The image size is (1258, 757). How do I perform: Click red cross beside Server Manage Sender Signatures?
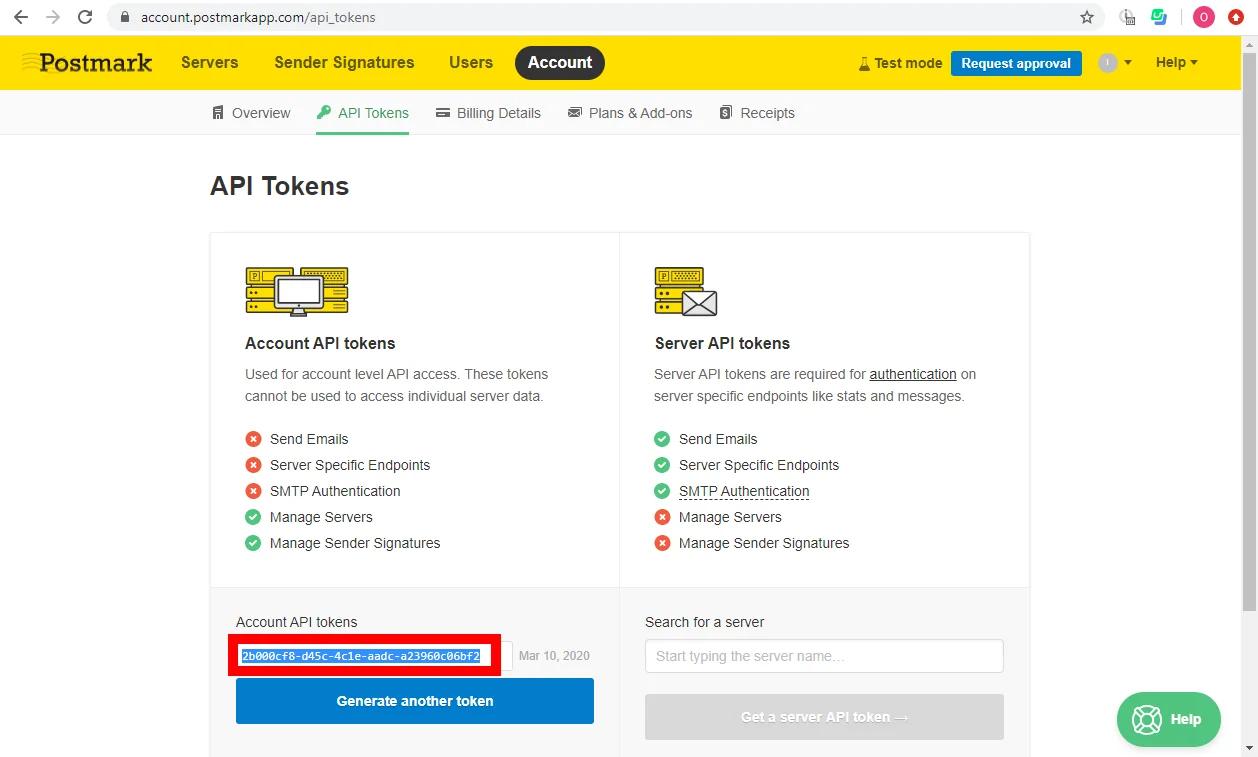[662, 543]
